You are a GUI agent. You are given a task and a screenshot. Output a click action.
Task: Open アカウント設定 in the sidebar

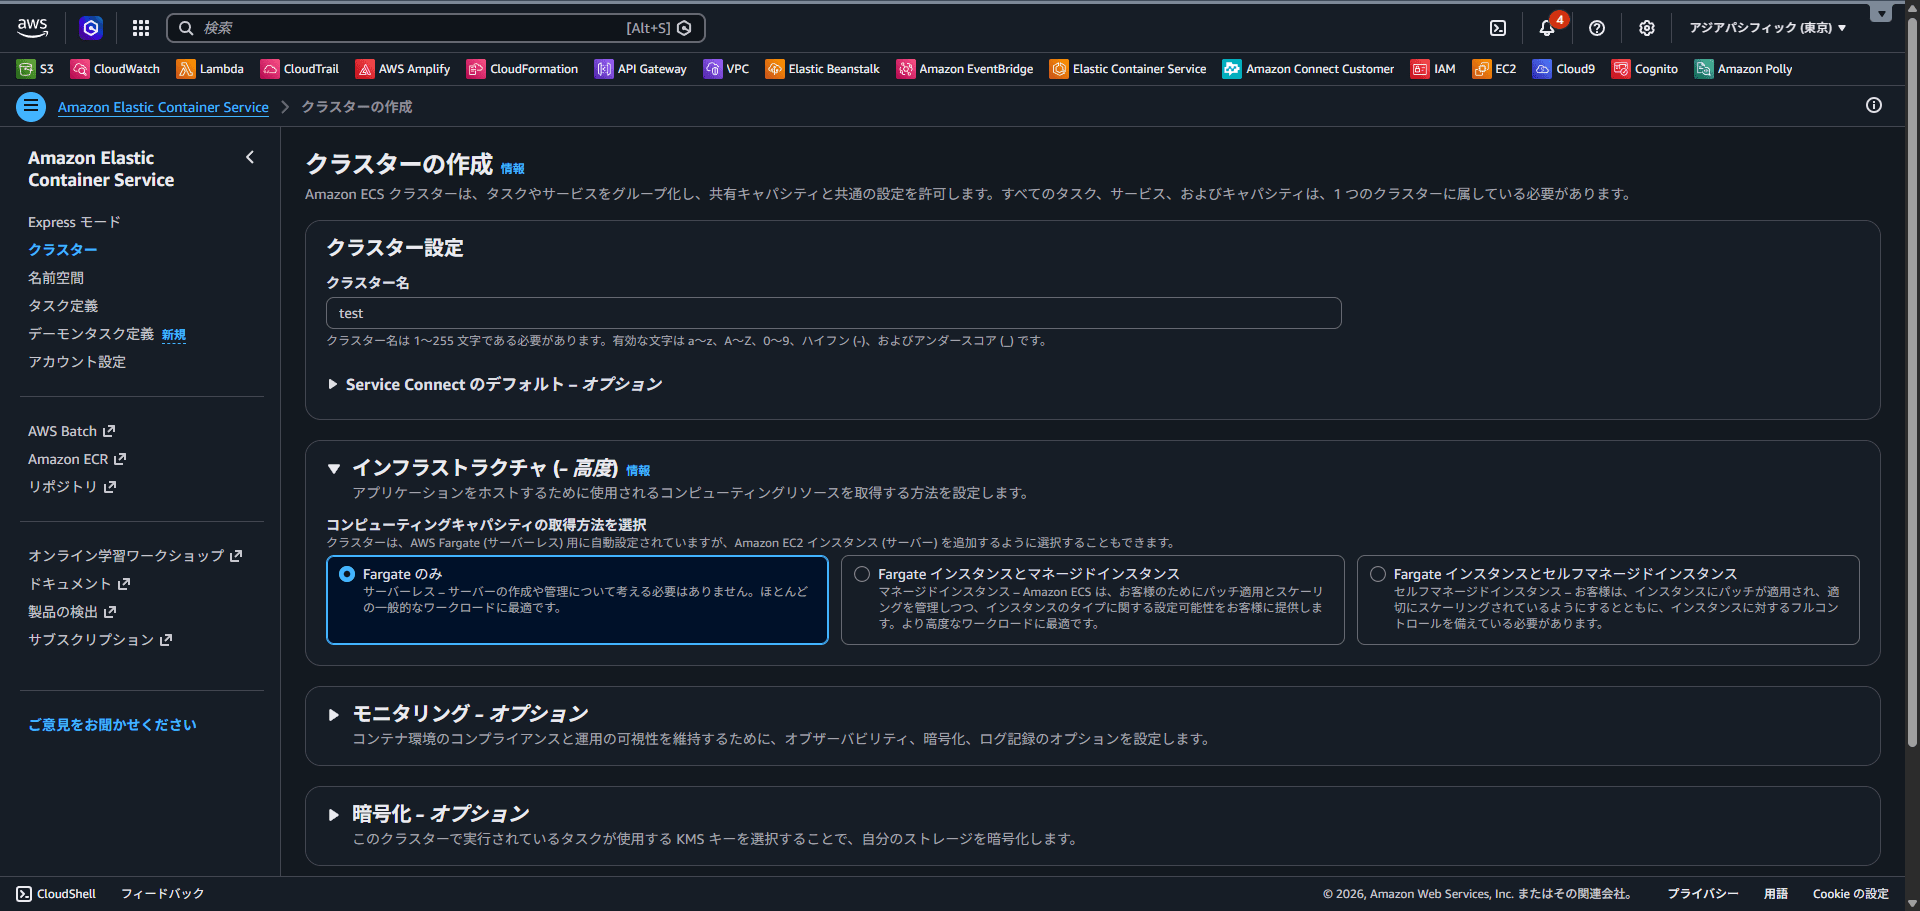(77, 362)
